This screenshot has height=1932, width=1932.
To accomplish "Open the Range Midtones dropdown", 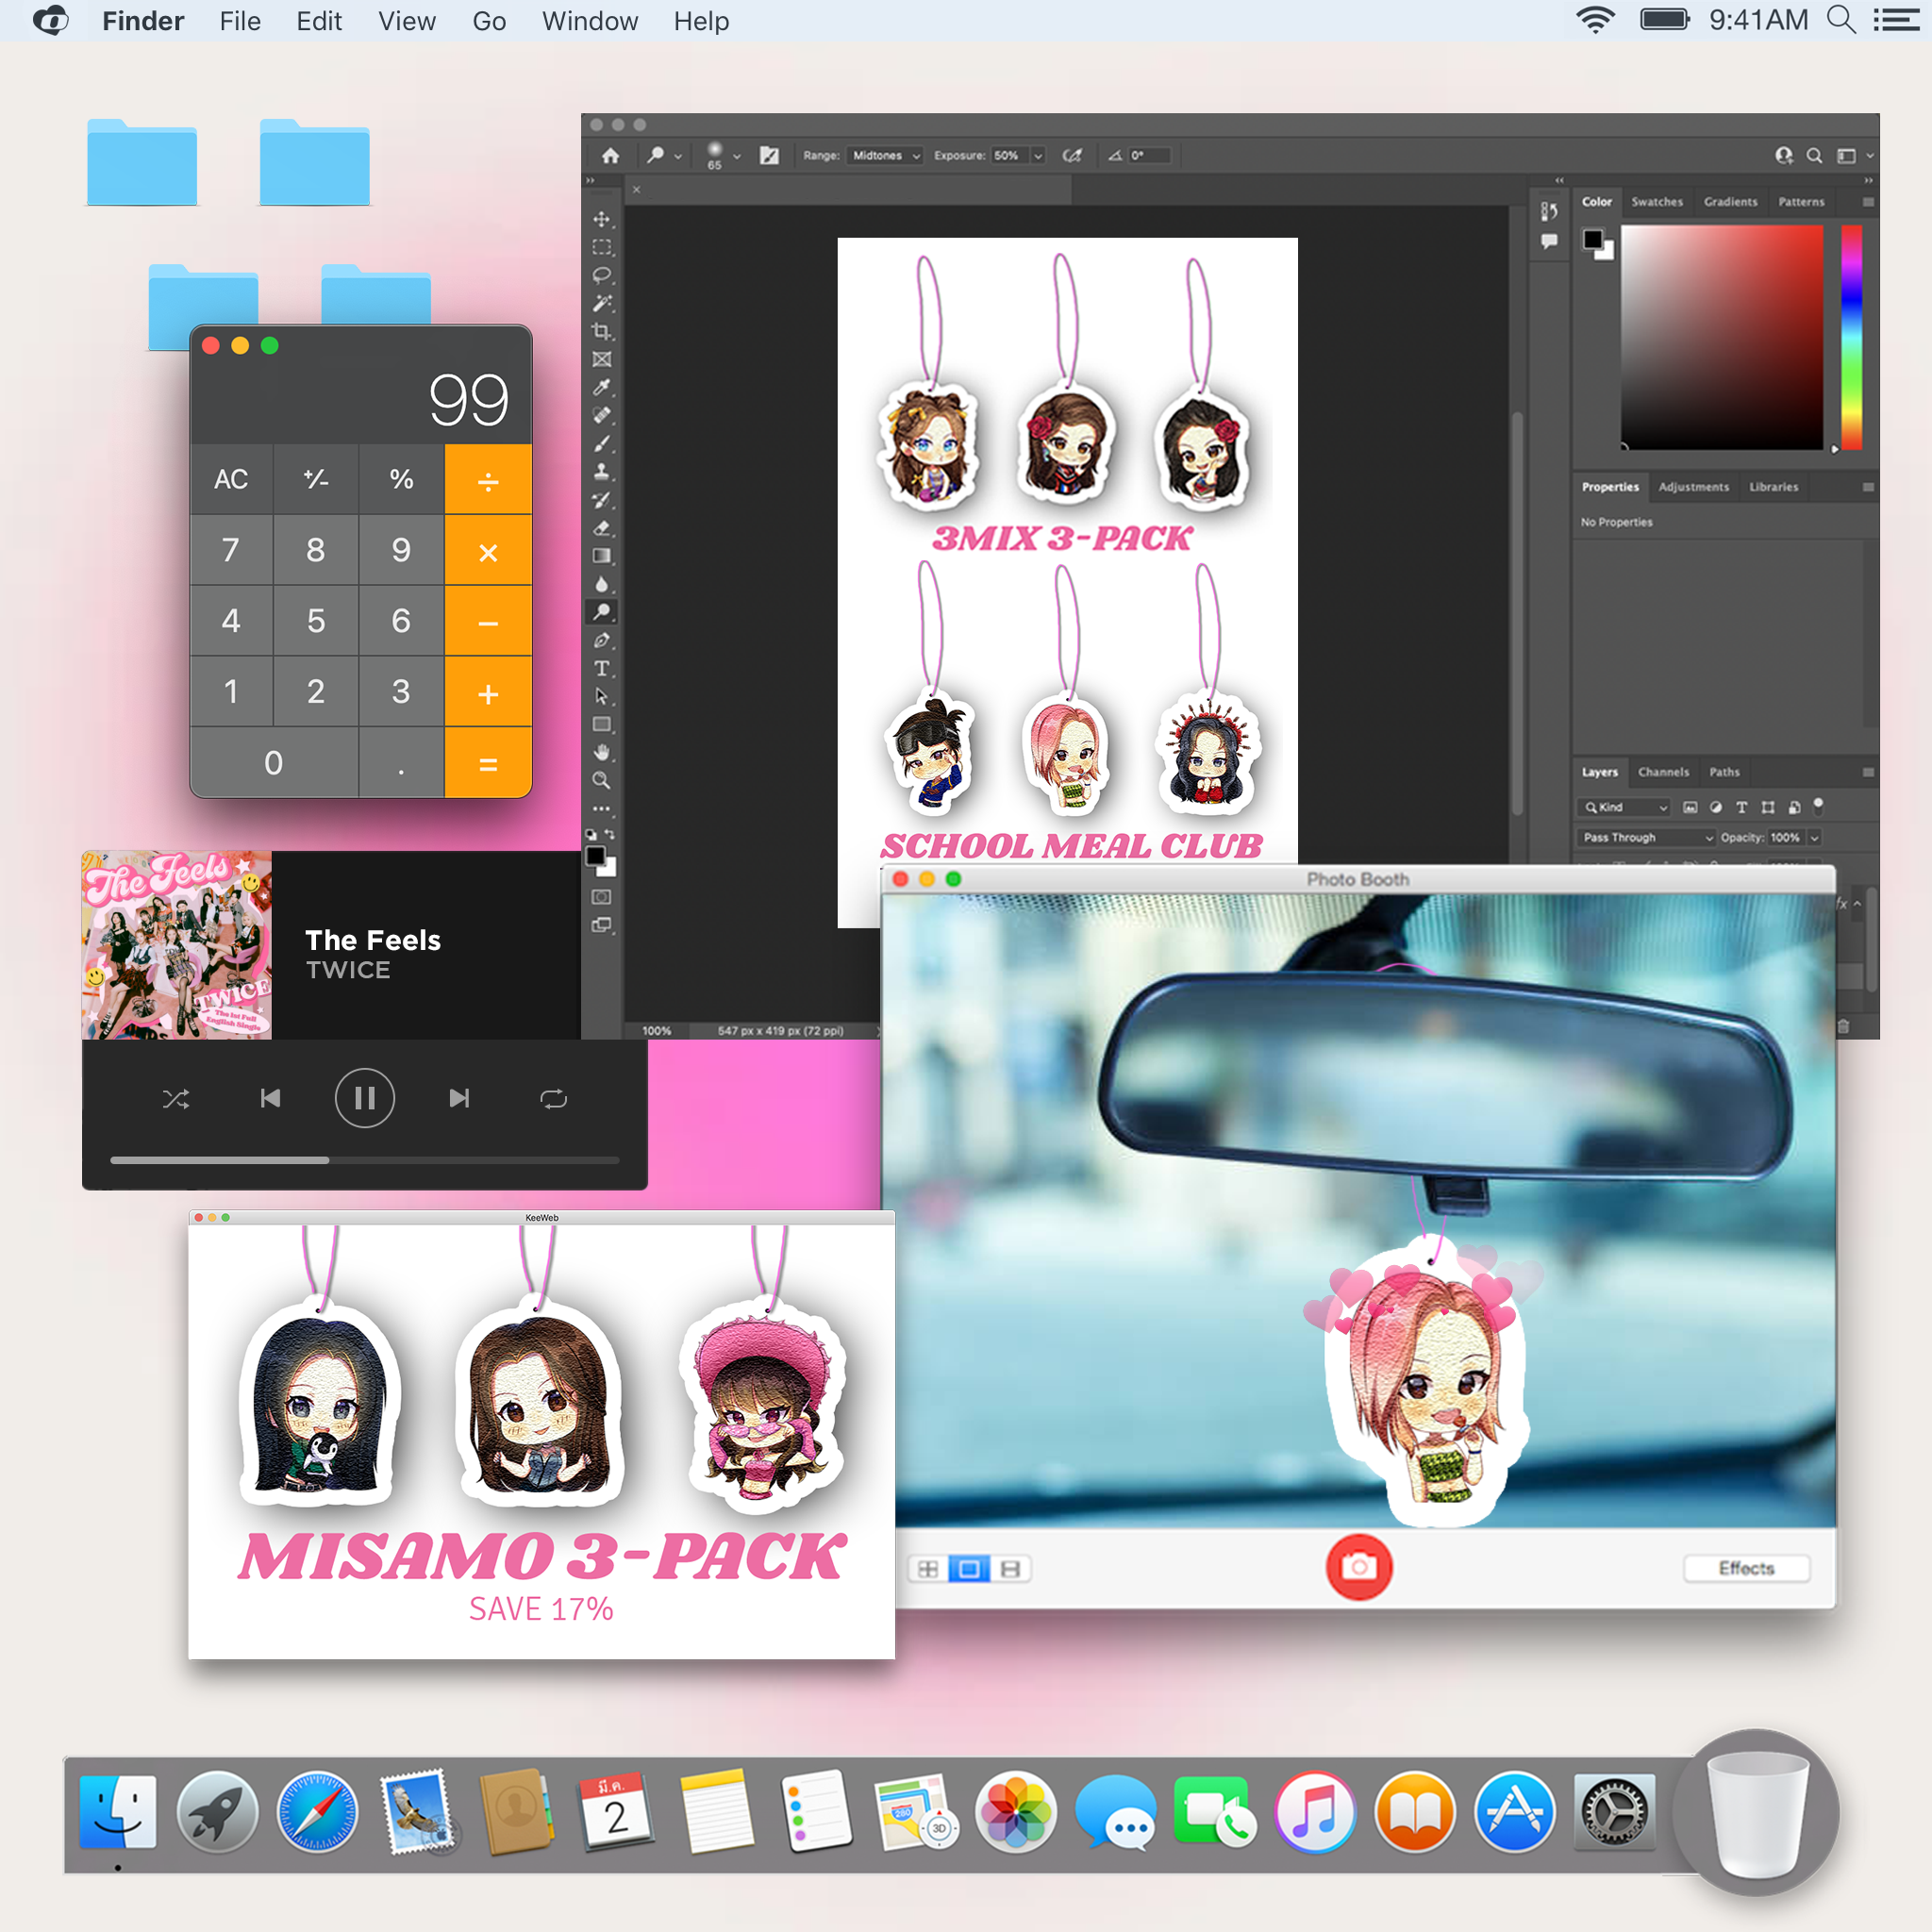I will (884, 156).
